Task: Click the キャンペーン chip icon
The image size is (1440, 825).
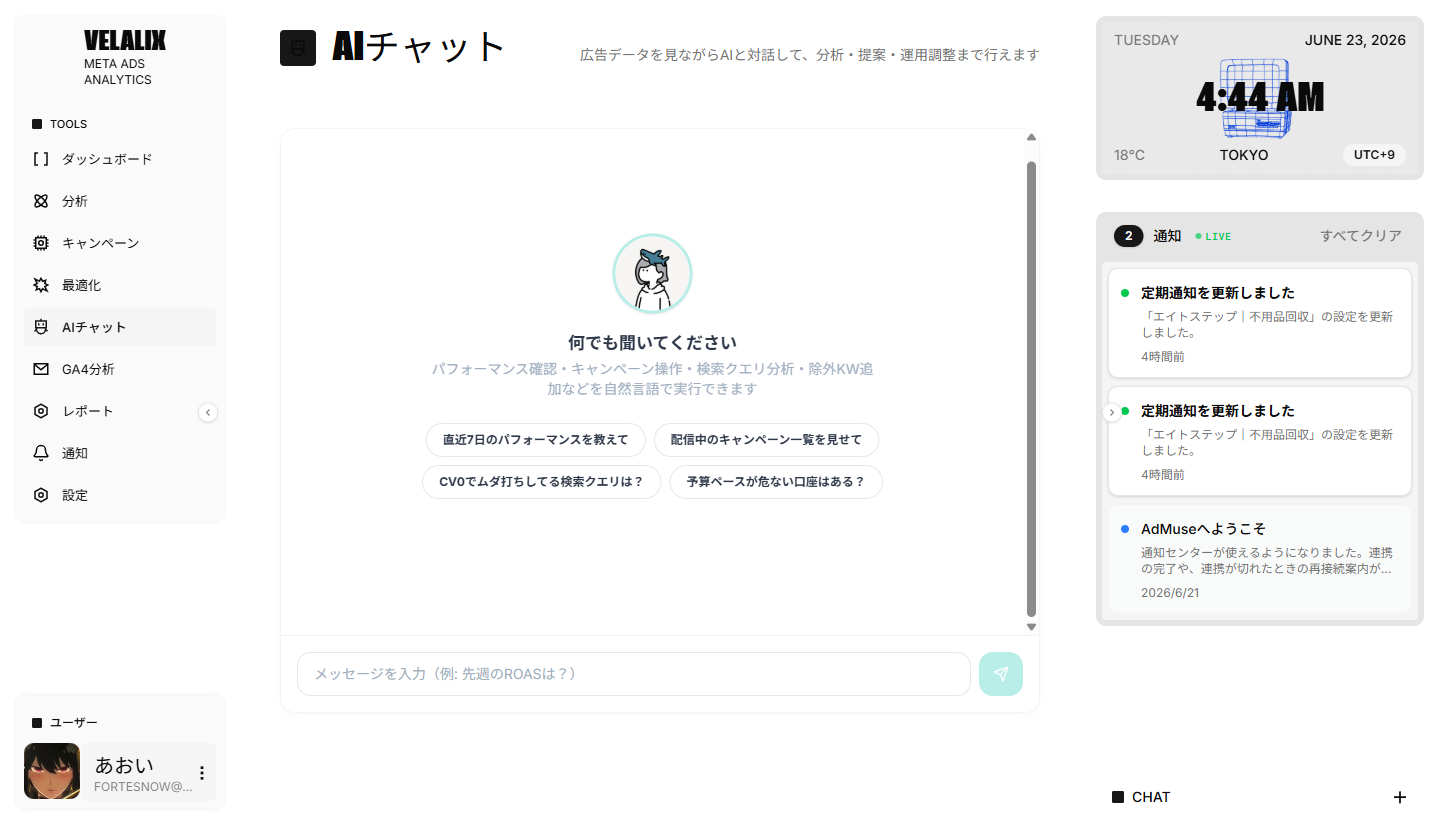Action: [x=41, y=243]
